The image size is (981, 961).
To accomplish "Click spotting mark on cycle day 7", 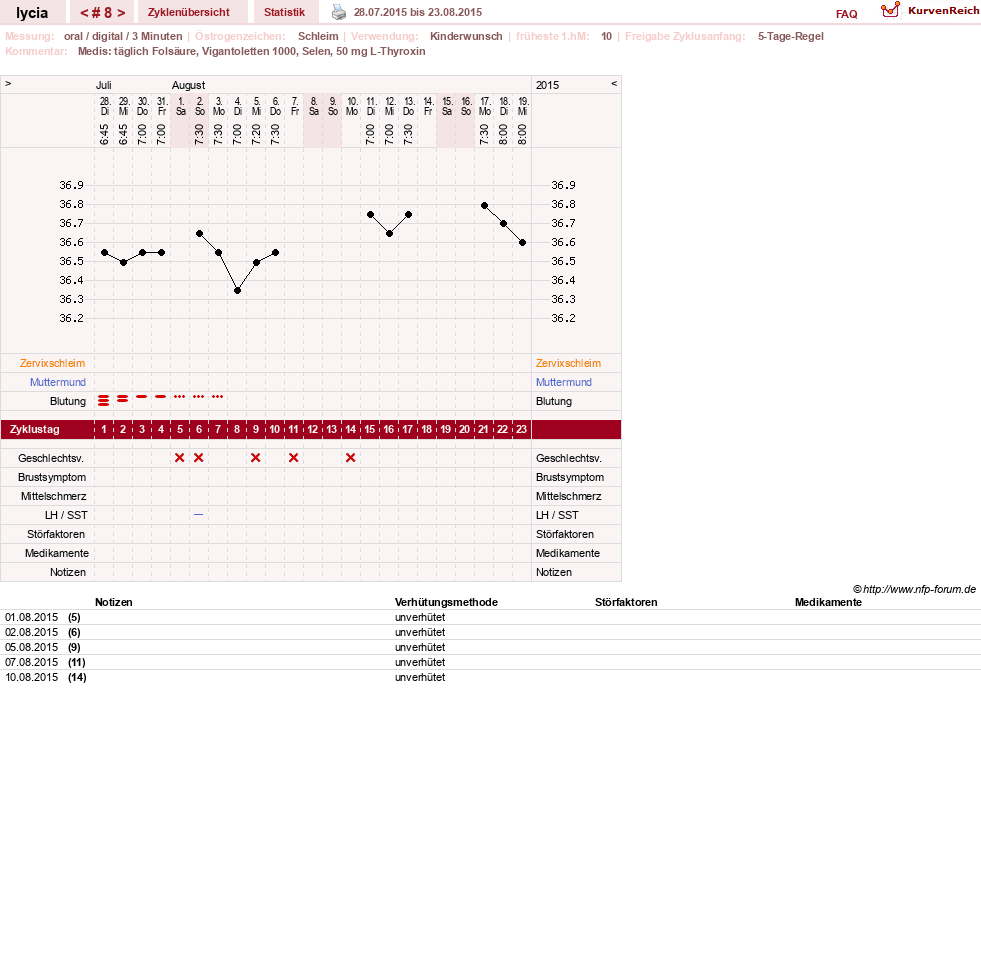I will tap(217, 397).
